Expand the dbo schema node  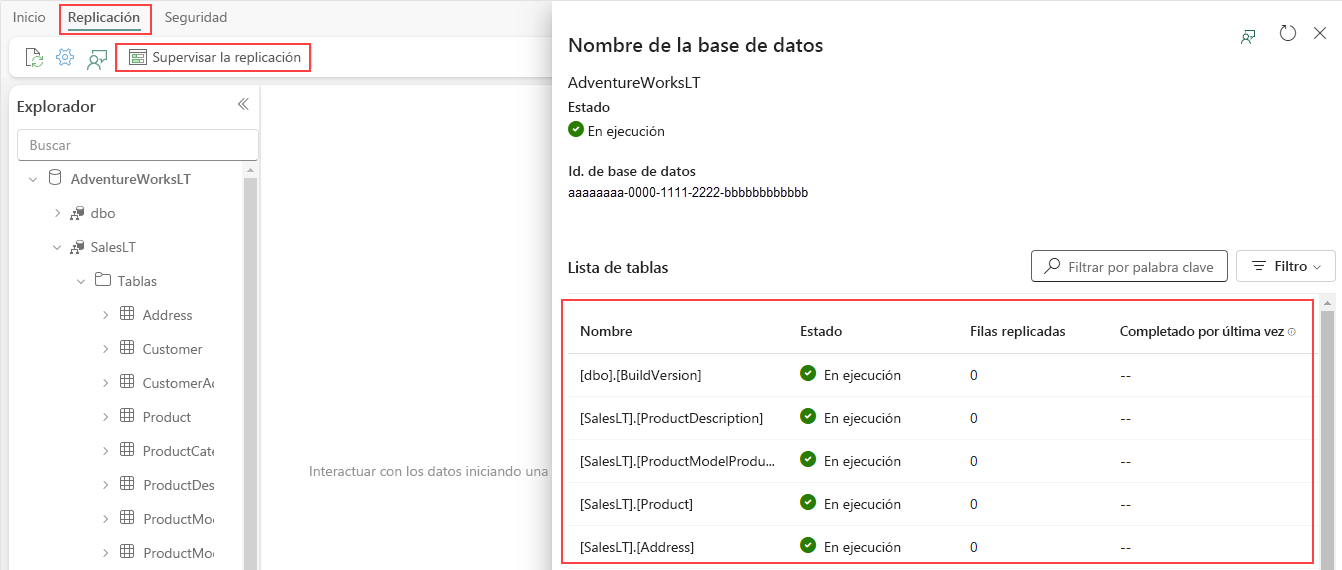[57, 213]
